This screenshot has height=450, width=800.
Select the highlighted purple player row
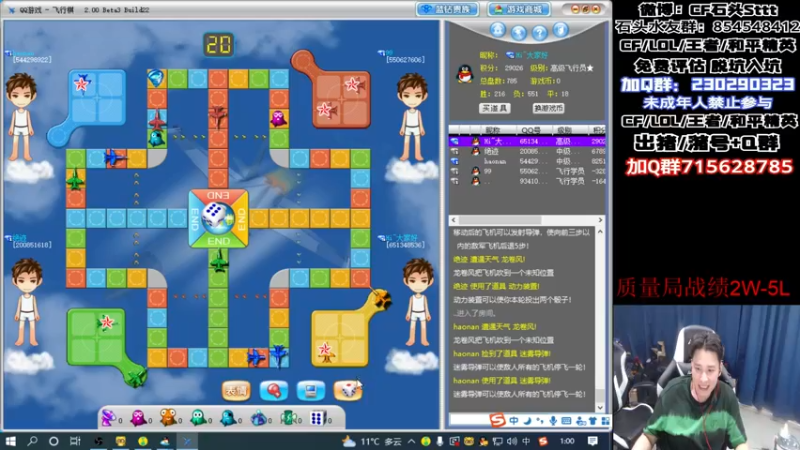(x=527, y=141)
